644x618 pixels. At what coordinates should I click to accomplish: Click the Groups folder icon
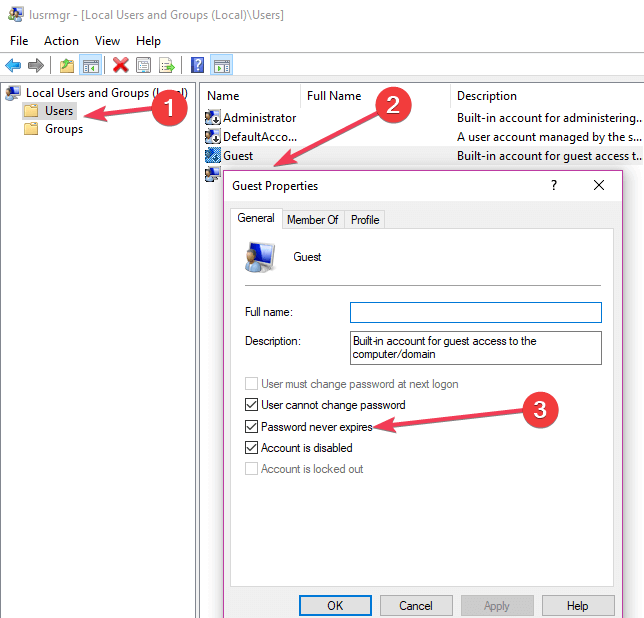pos(31,129)
